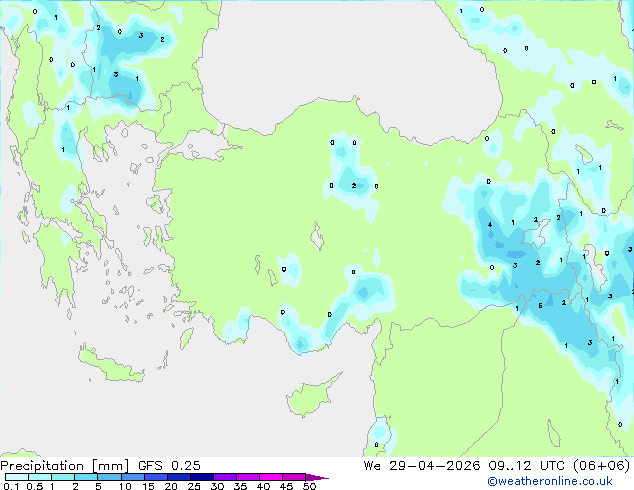634x490 pixels.
Task: Click the above-50 mm legend arrow tip
Action: pos(317,477)
